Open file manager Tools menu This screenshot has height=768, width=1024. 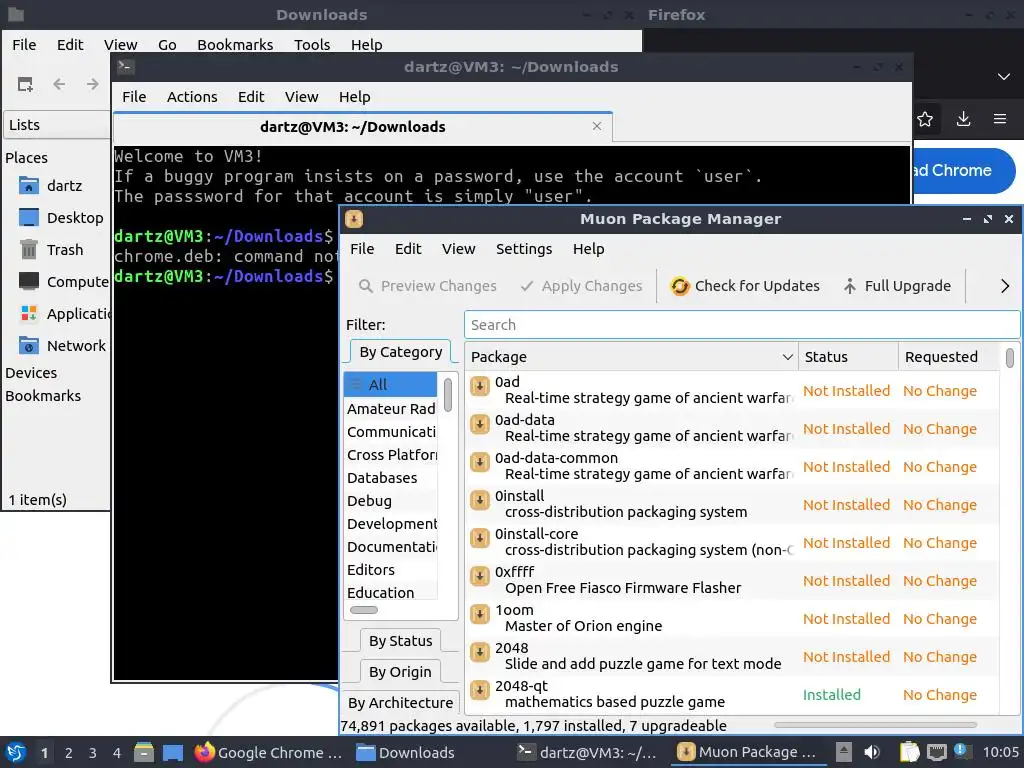pyautogui.click(x=312, y=44)
